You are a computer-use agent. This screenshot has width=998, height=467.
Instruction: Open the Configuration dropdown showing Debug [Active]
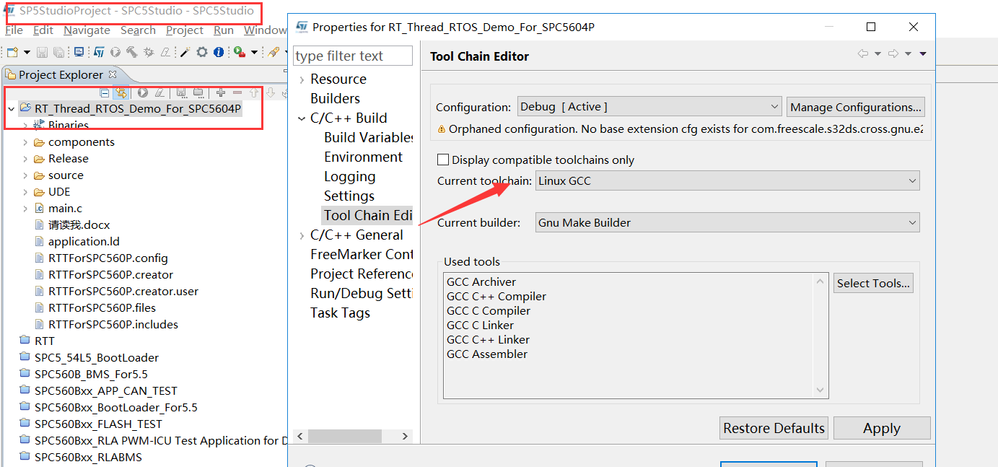649,107
